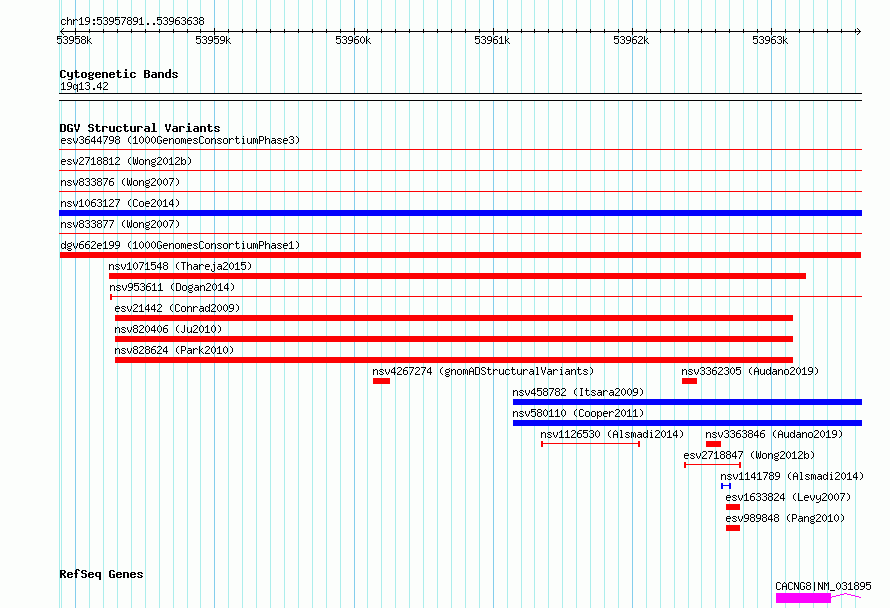
Task: Open the nsv828624 (Park2010) variant label
Action: coord(174,350)
